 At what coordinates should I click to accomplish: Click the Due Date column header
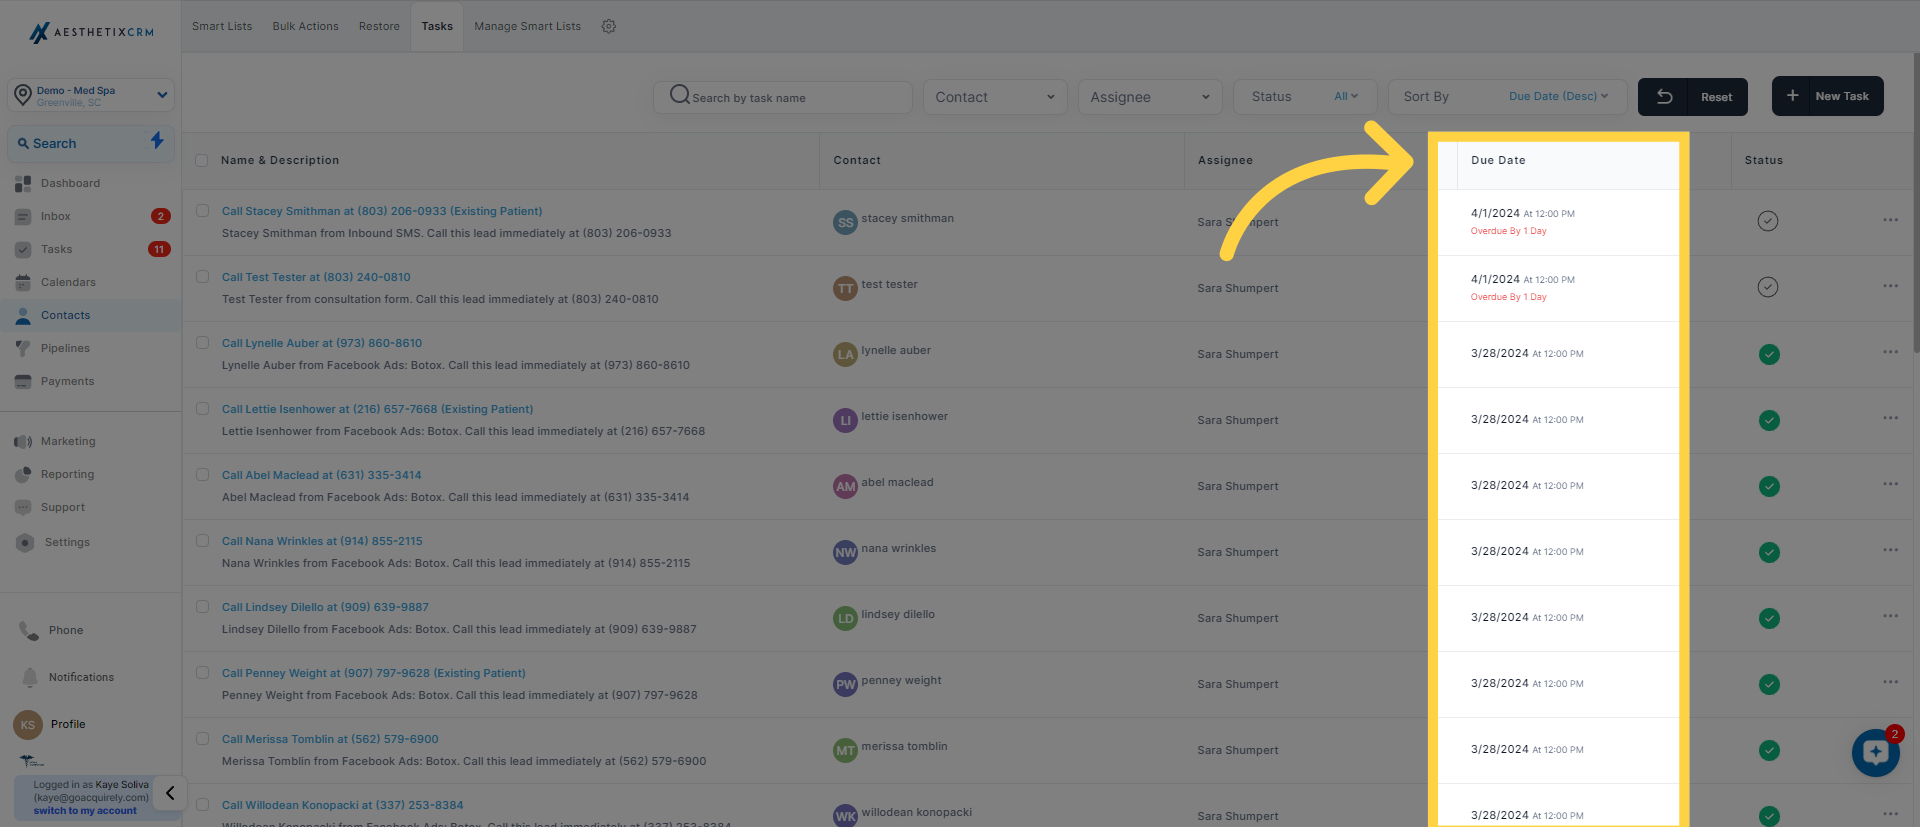pyautogui.click(x=1498, y=160)
